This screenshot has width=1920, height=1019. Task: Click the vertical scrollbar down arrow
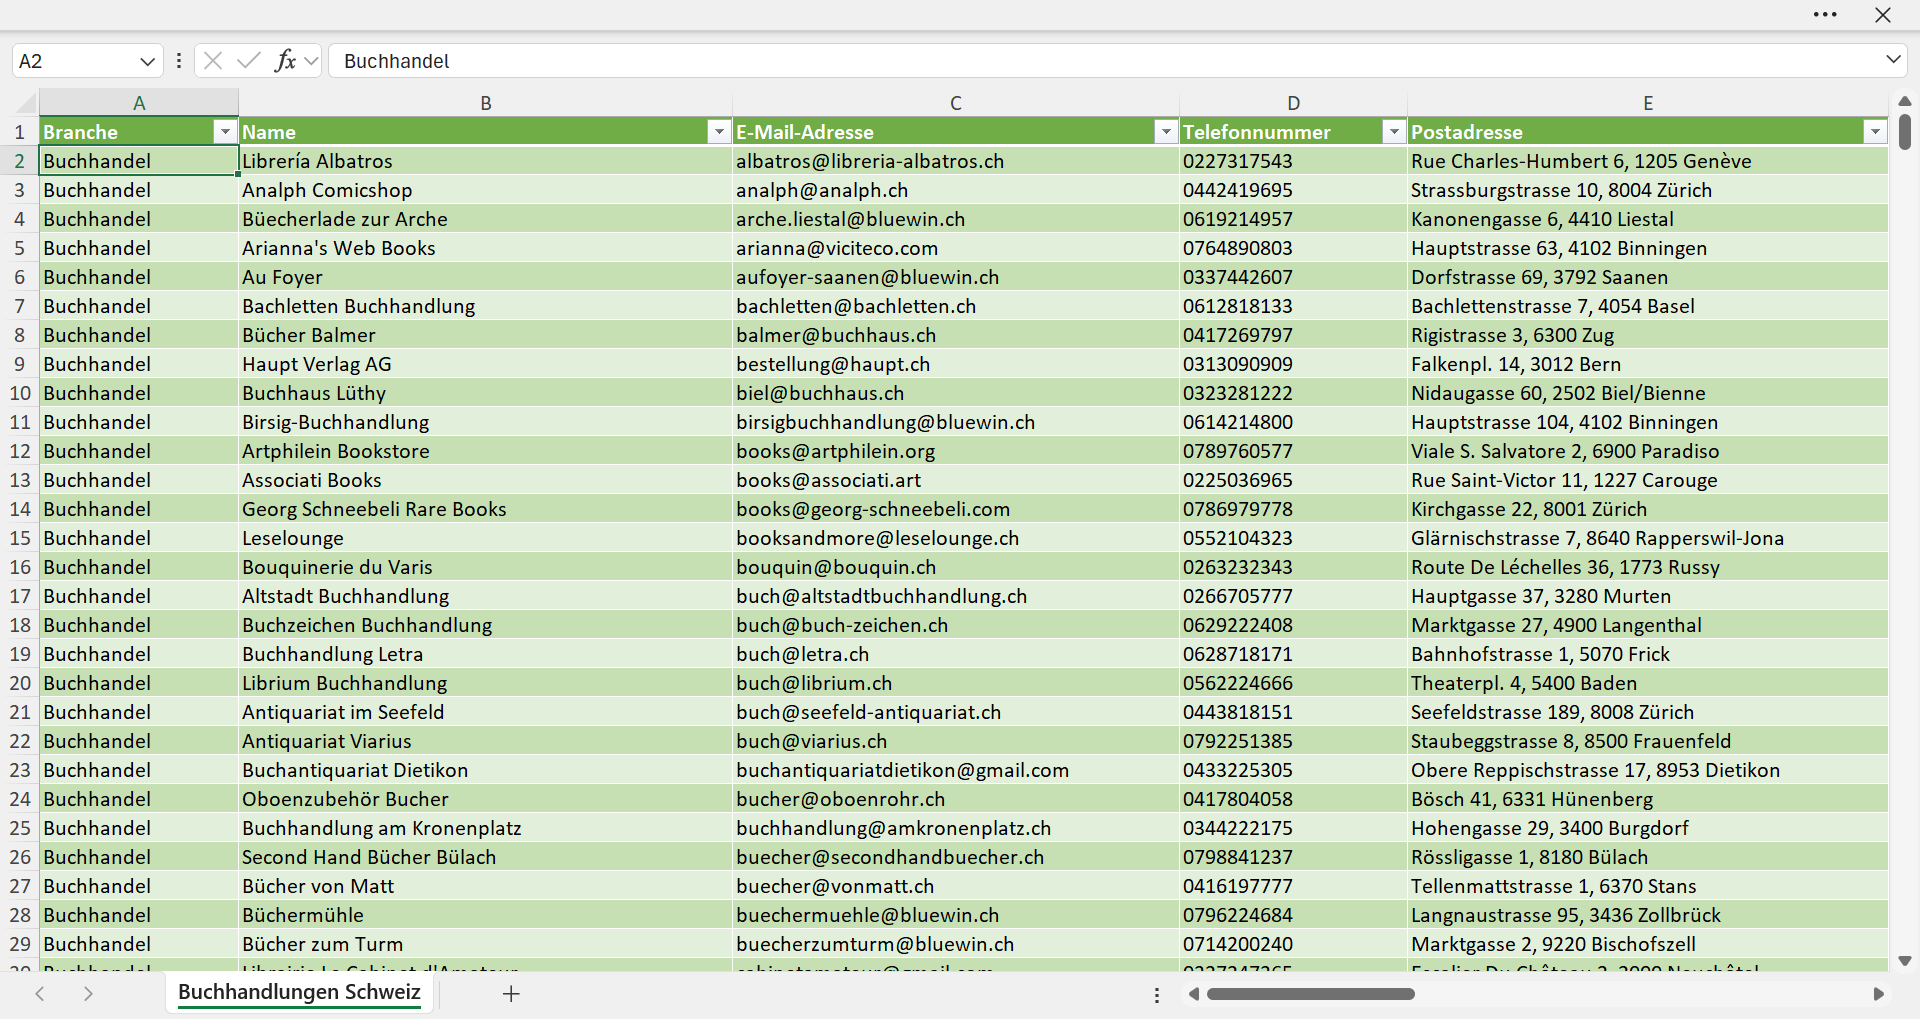click(1904, 961)
